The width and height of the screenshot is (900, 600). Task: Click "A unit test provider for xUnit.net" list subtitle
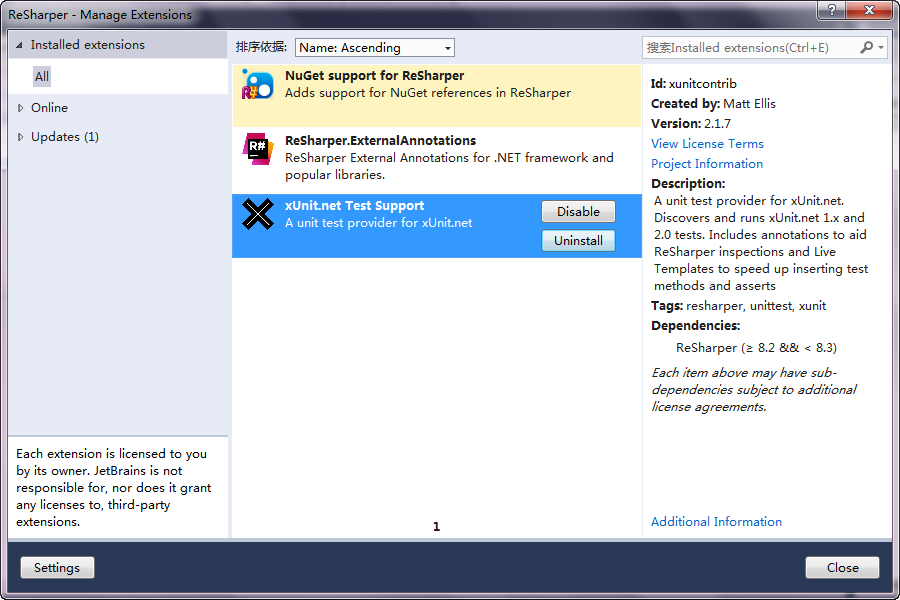(x=378, y=223)
